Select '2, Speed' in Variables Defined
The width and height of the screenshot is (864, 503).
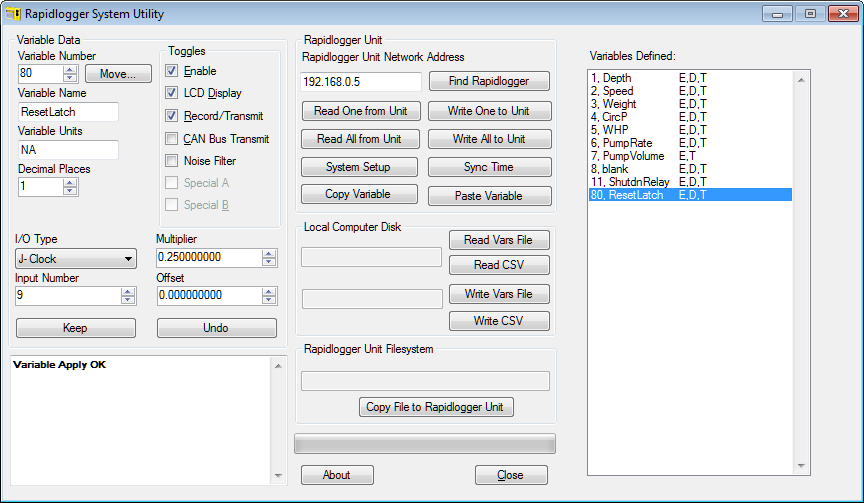[690, 91]
